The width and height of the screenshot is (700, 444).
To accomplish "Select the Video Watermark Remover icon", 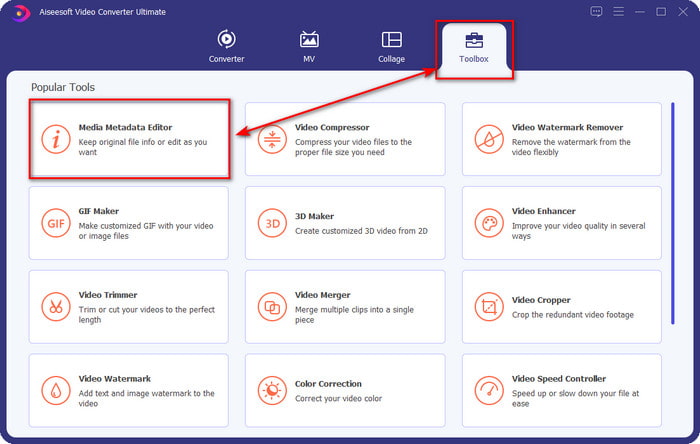I will coord(488,140).
